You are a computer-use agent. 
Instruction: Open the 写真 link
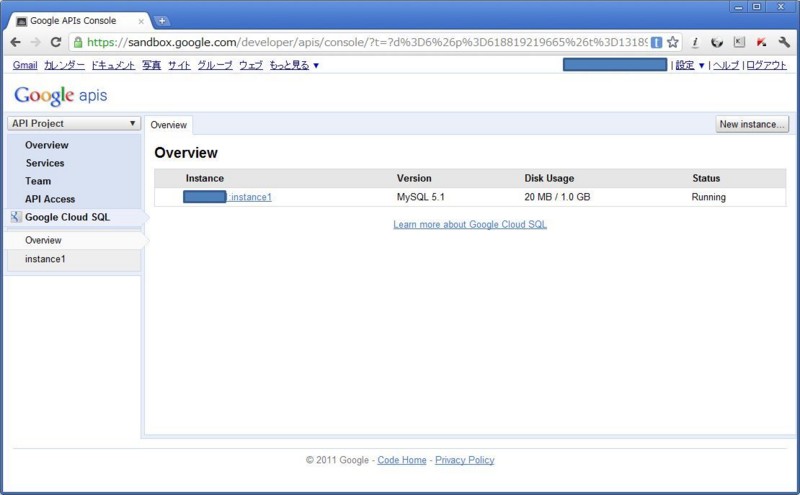tap(152, 65)
